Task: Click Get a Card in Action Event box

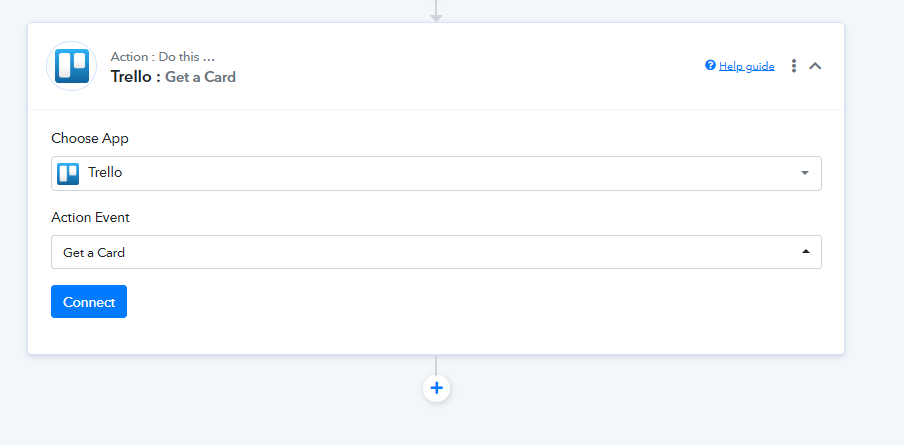Action: tap(94, 252)
